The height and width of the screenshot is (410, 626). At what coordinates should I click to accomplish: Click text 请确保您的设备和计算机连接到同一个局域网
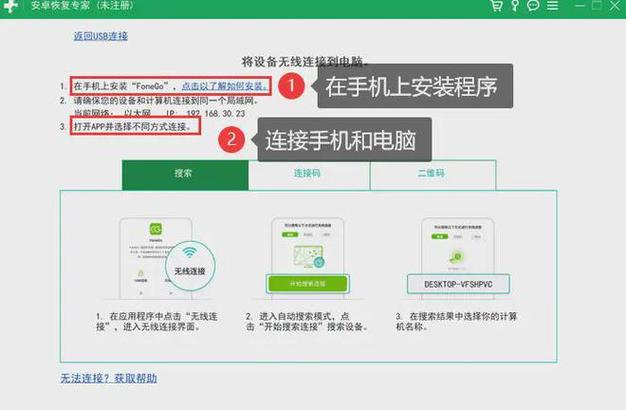[166, 101]
